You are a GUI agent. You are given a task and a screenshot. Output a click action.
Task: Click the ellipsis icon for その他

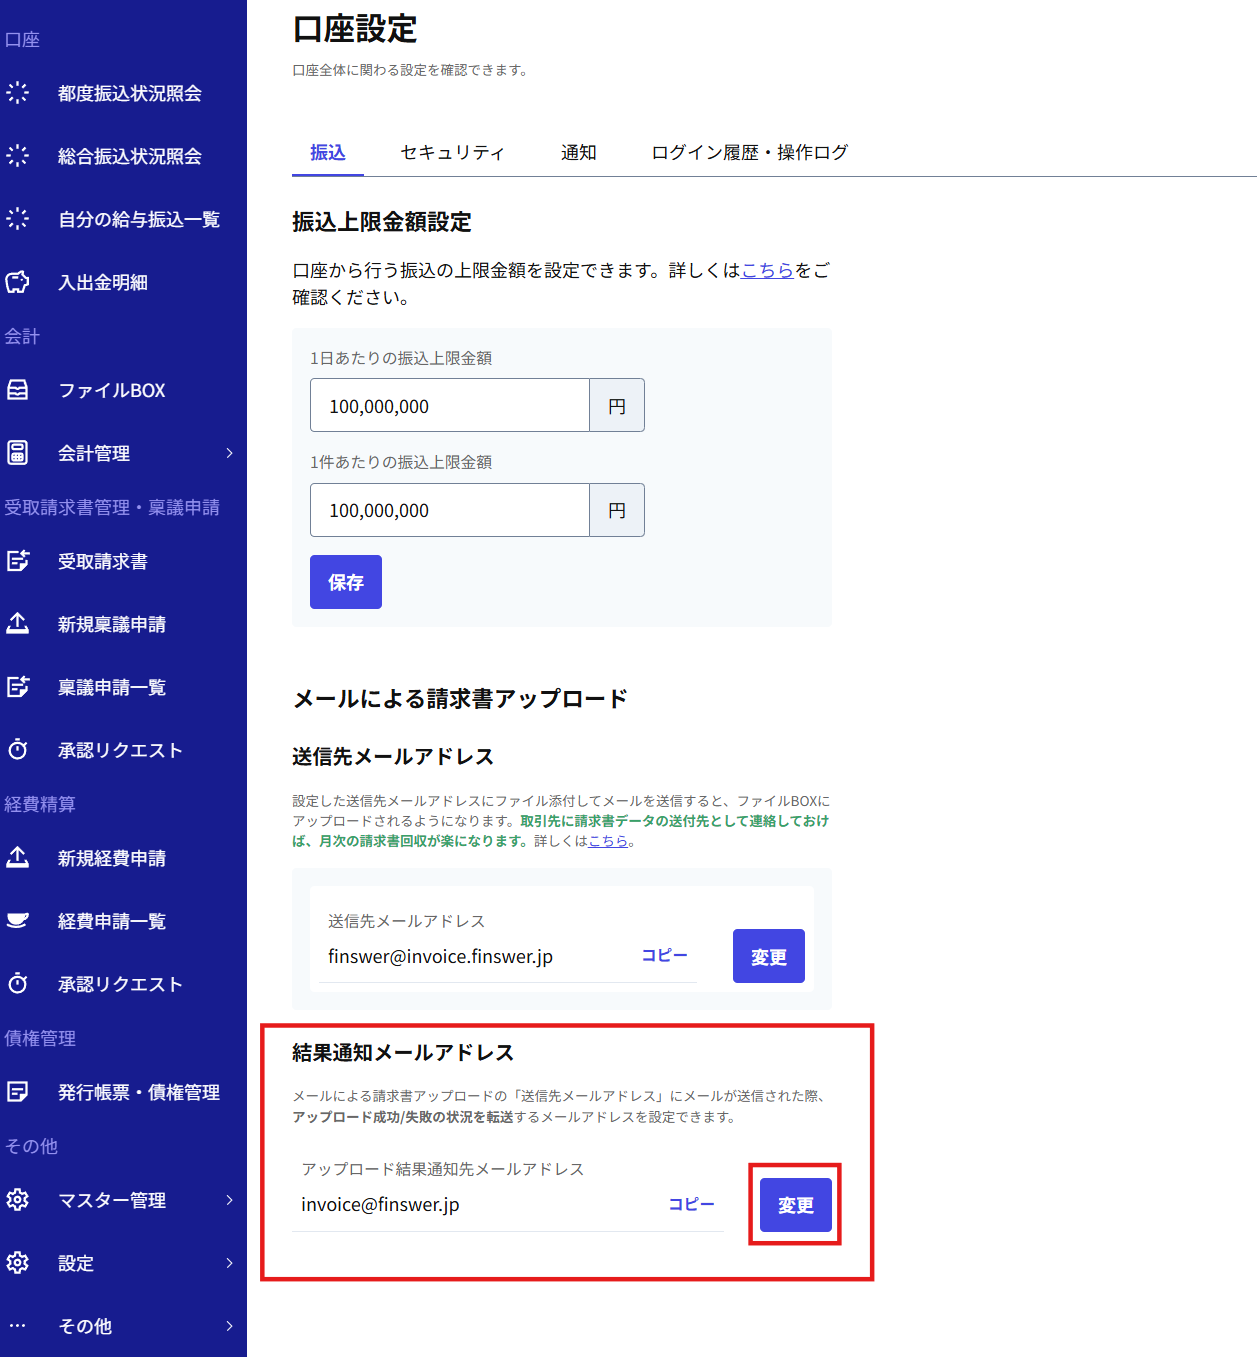pos(18,1326)
